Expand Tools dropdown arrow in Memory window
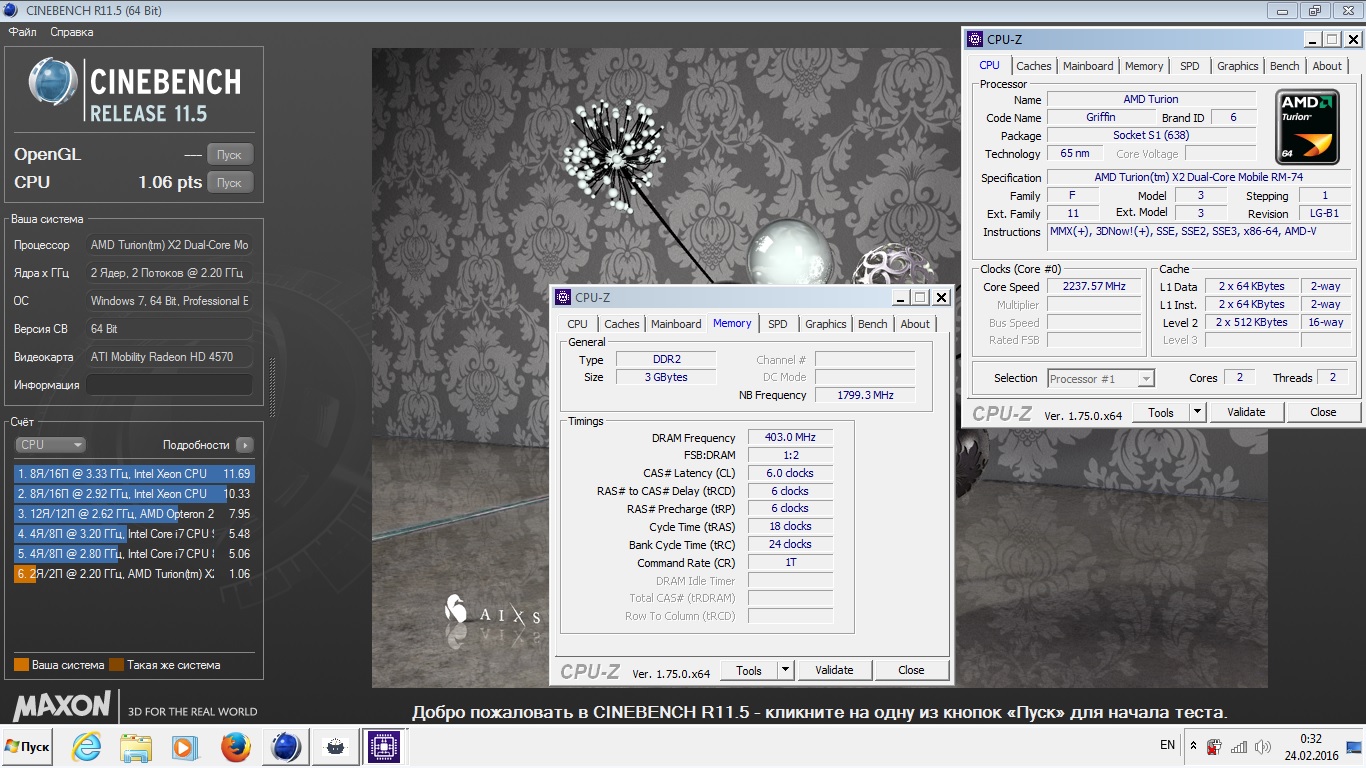This screenshot has width=1366, height=768. [786, 671]
